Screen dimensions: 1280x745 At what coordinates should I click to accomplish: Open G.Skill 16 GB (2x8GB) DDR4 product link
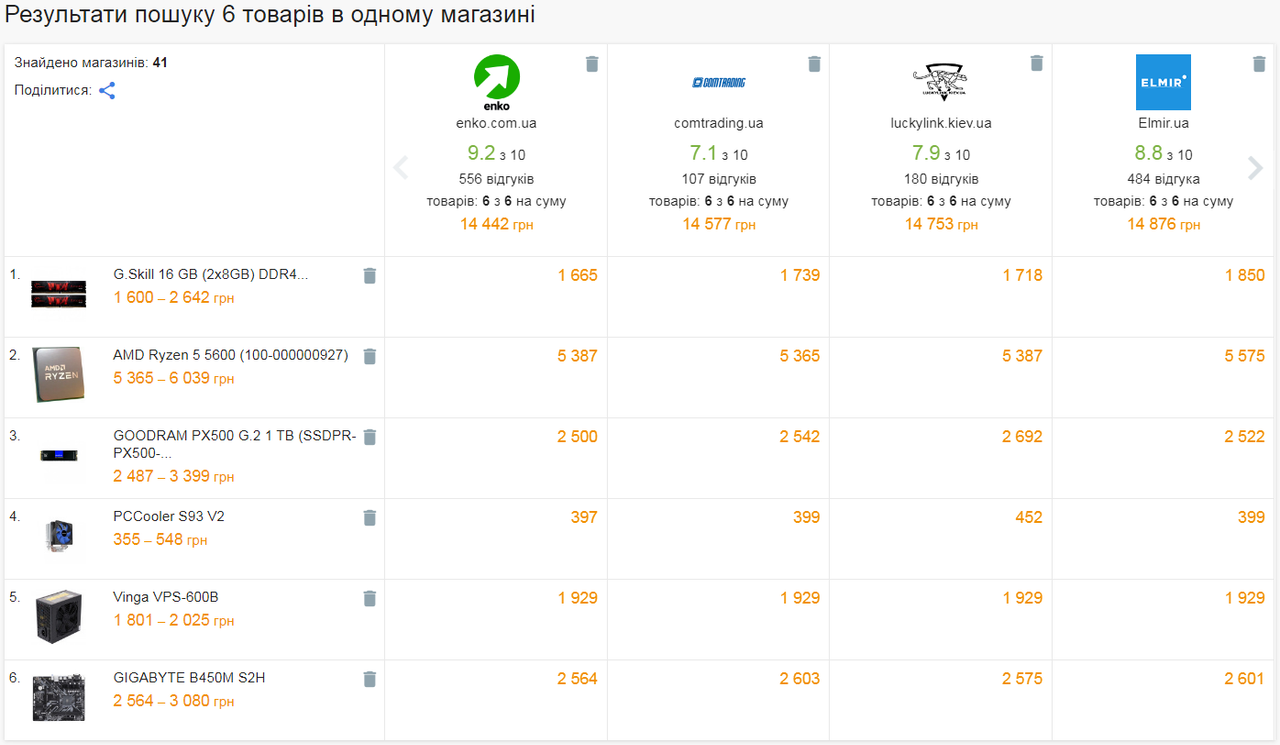(211, 275)
